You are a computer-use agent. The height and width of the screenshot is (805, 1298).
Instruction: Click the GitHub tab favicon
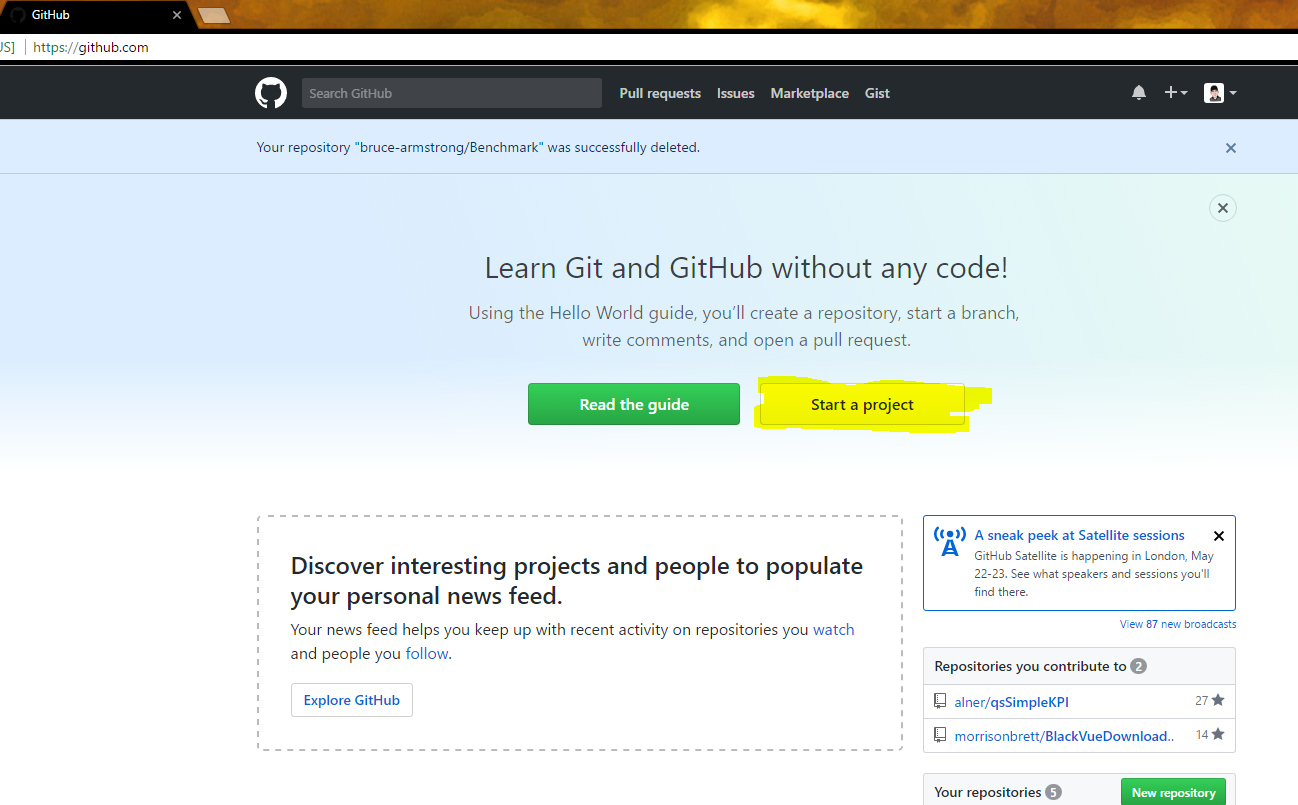[x=17, y=15]
